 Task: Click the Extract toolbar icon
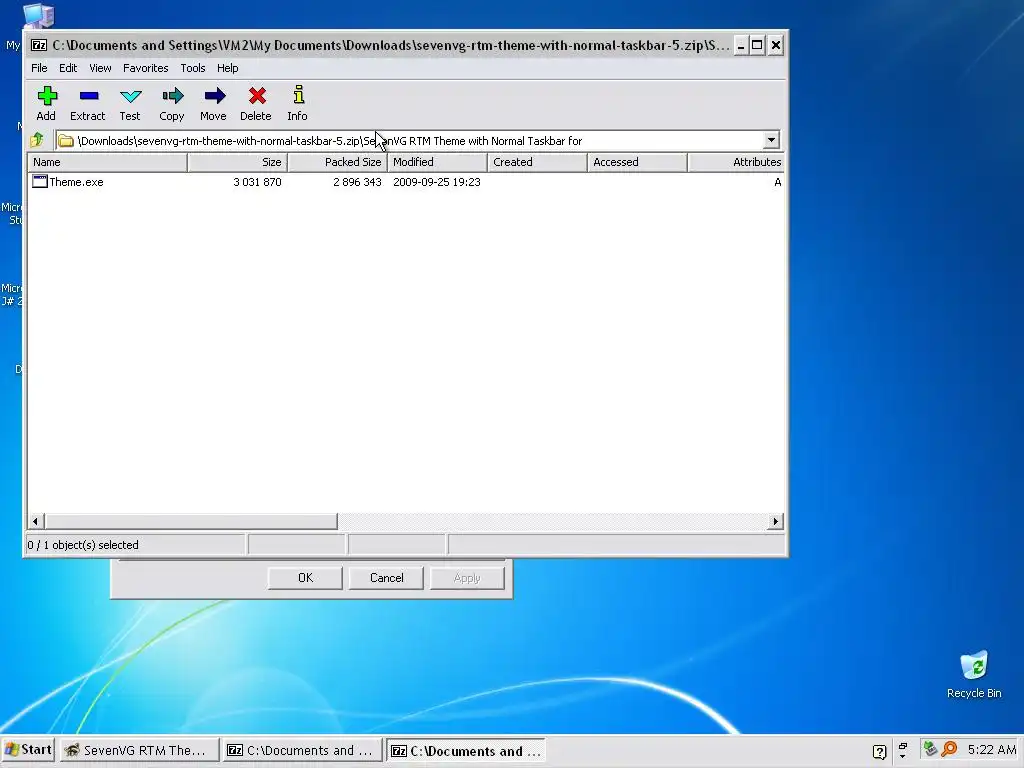point(88,96)
